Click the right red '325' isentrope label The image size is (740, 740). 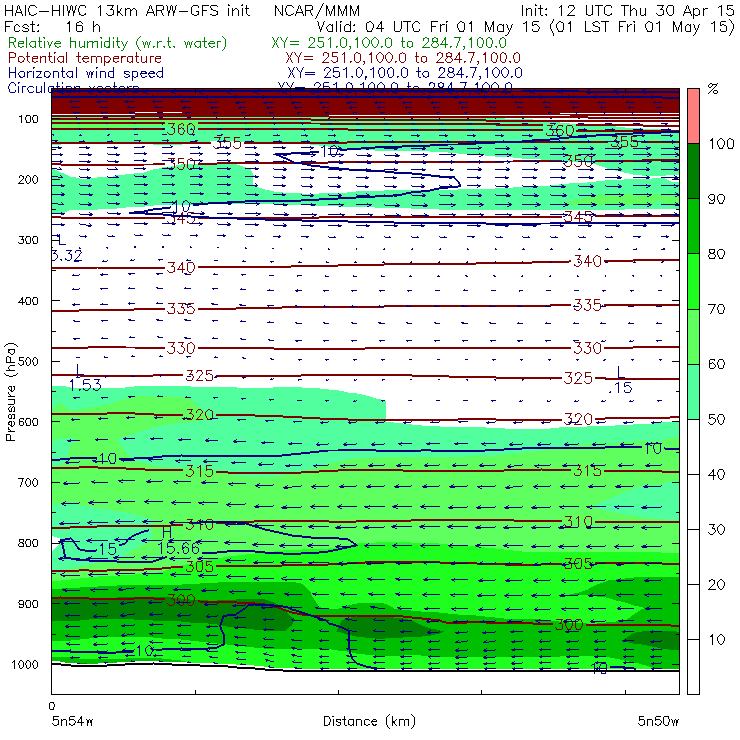[578, 378]
